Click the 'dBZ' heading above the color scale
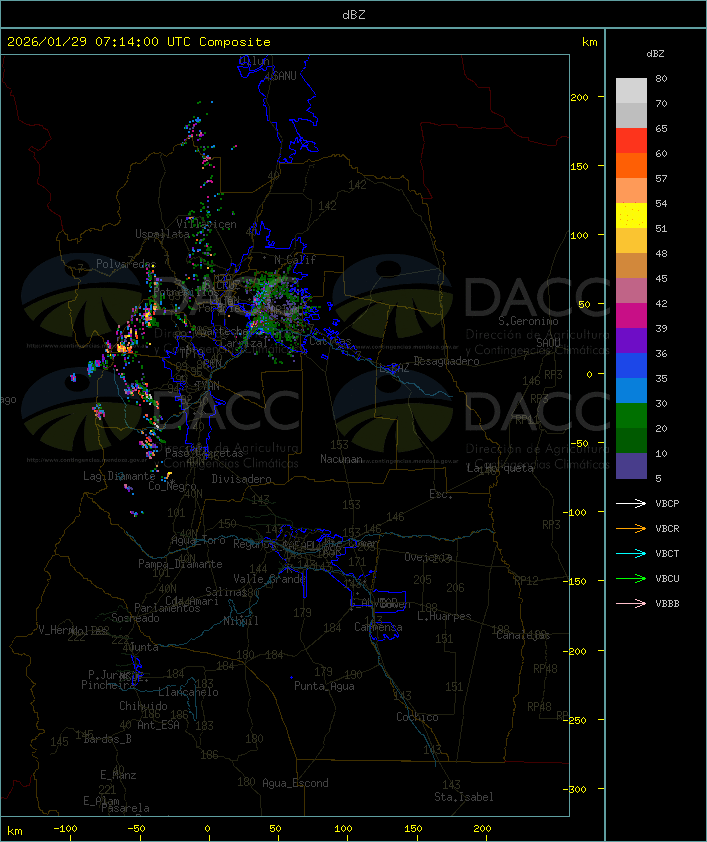Viewport: 707px width, 842px height. tap(655, 54)
